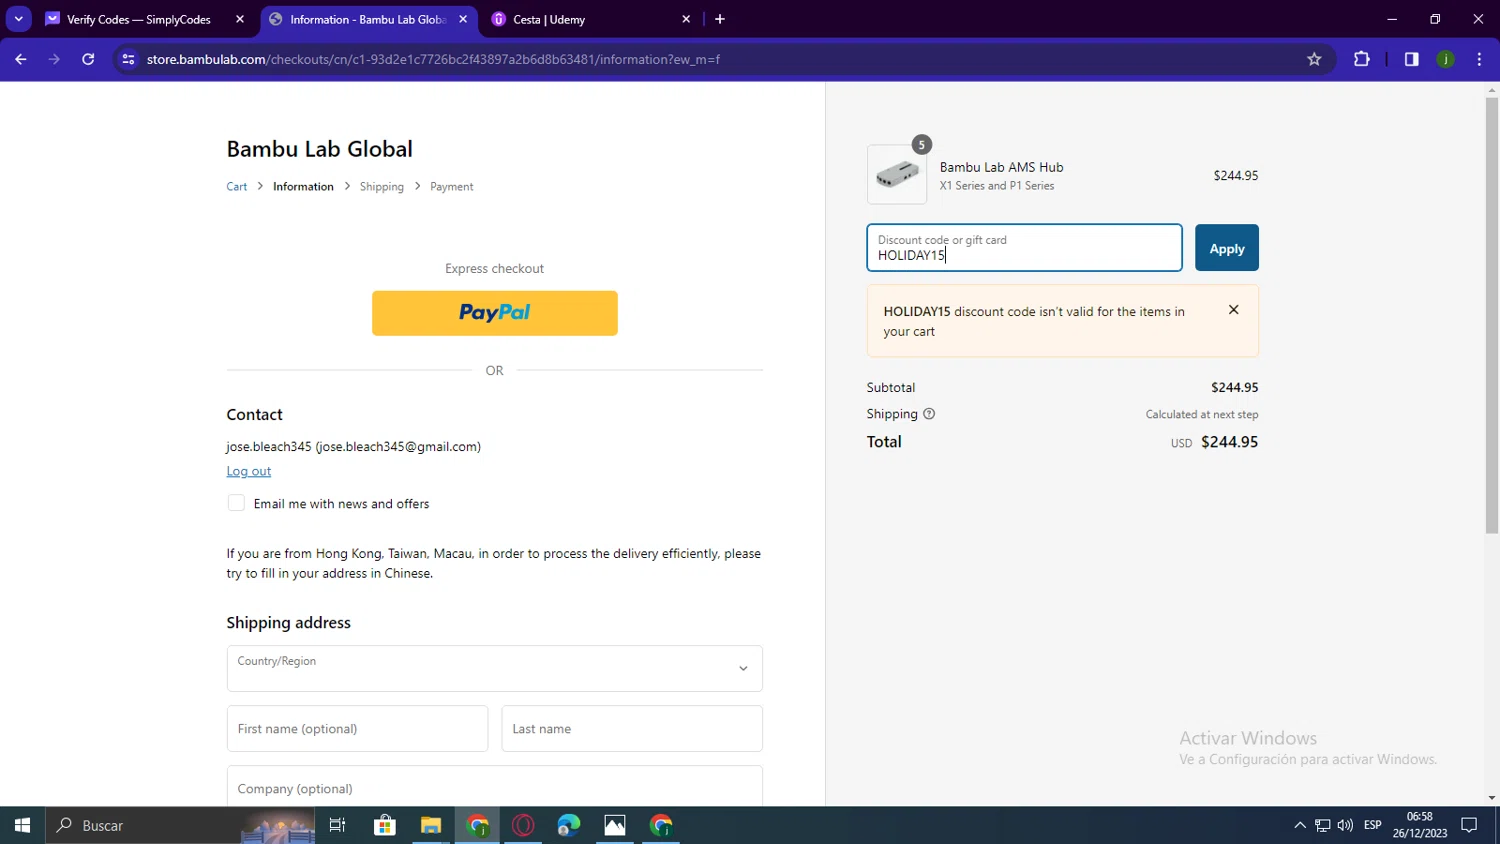The width and height of the screenshot is (1500, 844).
Task: Pay with the PayPal express checkout button
Action: (x=494, y=313)
